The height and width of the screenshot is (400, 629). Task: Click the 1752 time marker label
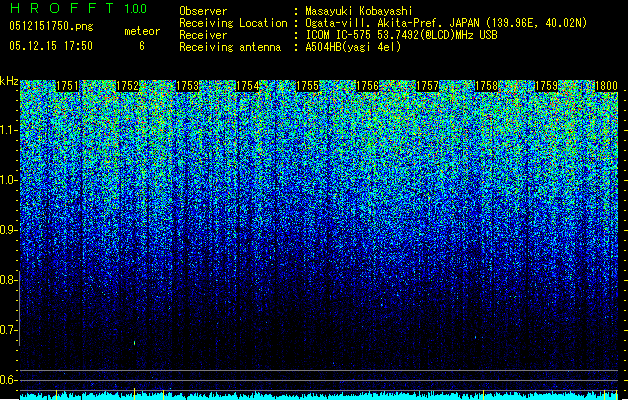point(128,86)
